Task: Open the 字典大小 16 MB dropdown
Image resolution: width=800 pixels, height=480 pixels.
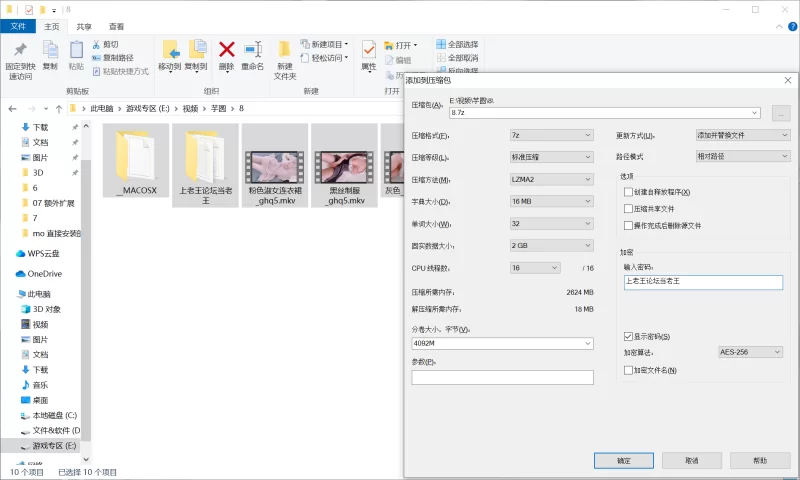Action: pos(552,201)
